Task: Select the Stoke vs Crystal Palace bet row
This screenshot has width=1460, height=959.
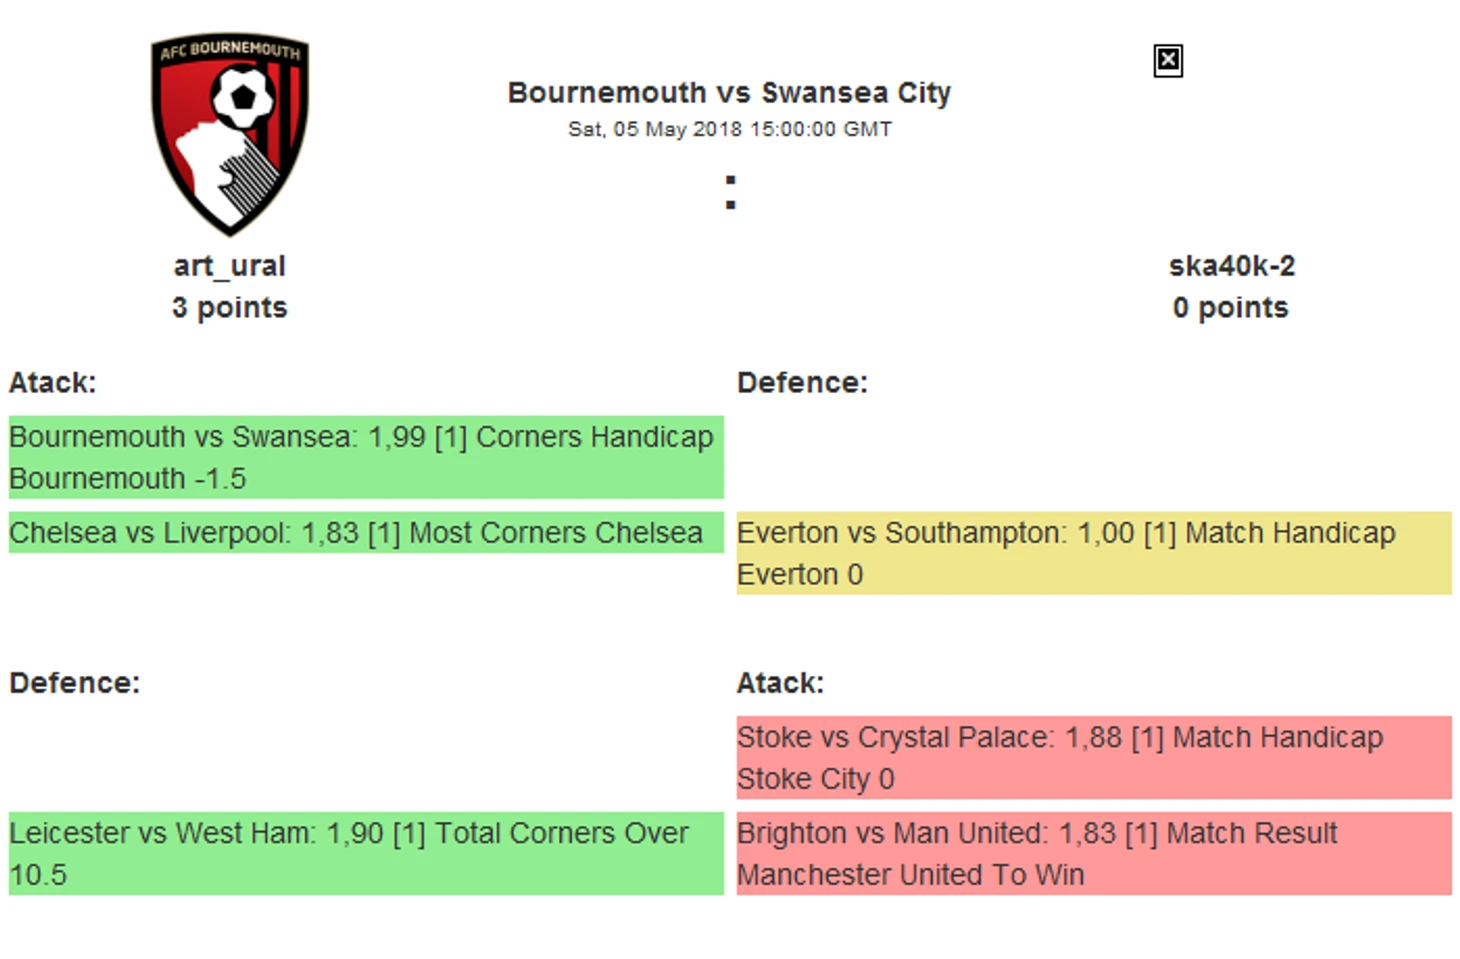Action: click(1093, 757)
